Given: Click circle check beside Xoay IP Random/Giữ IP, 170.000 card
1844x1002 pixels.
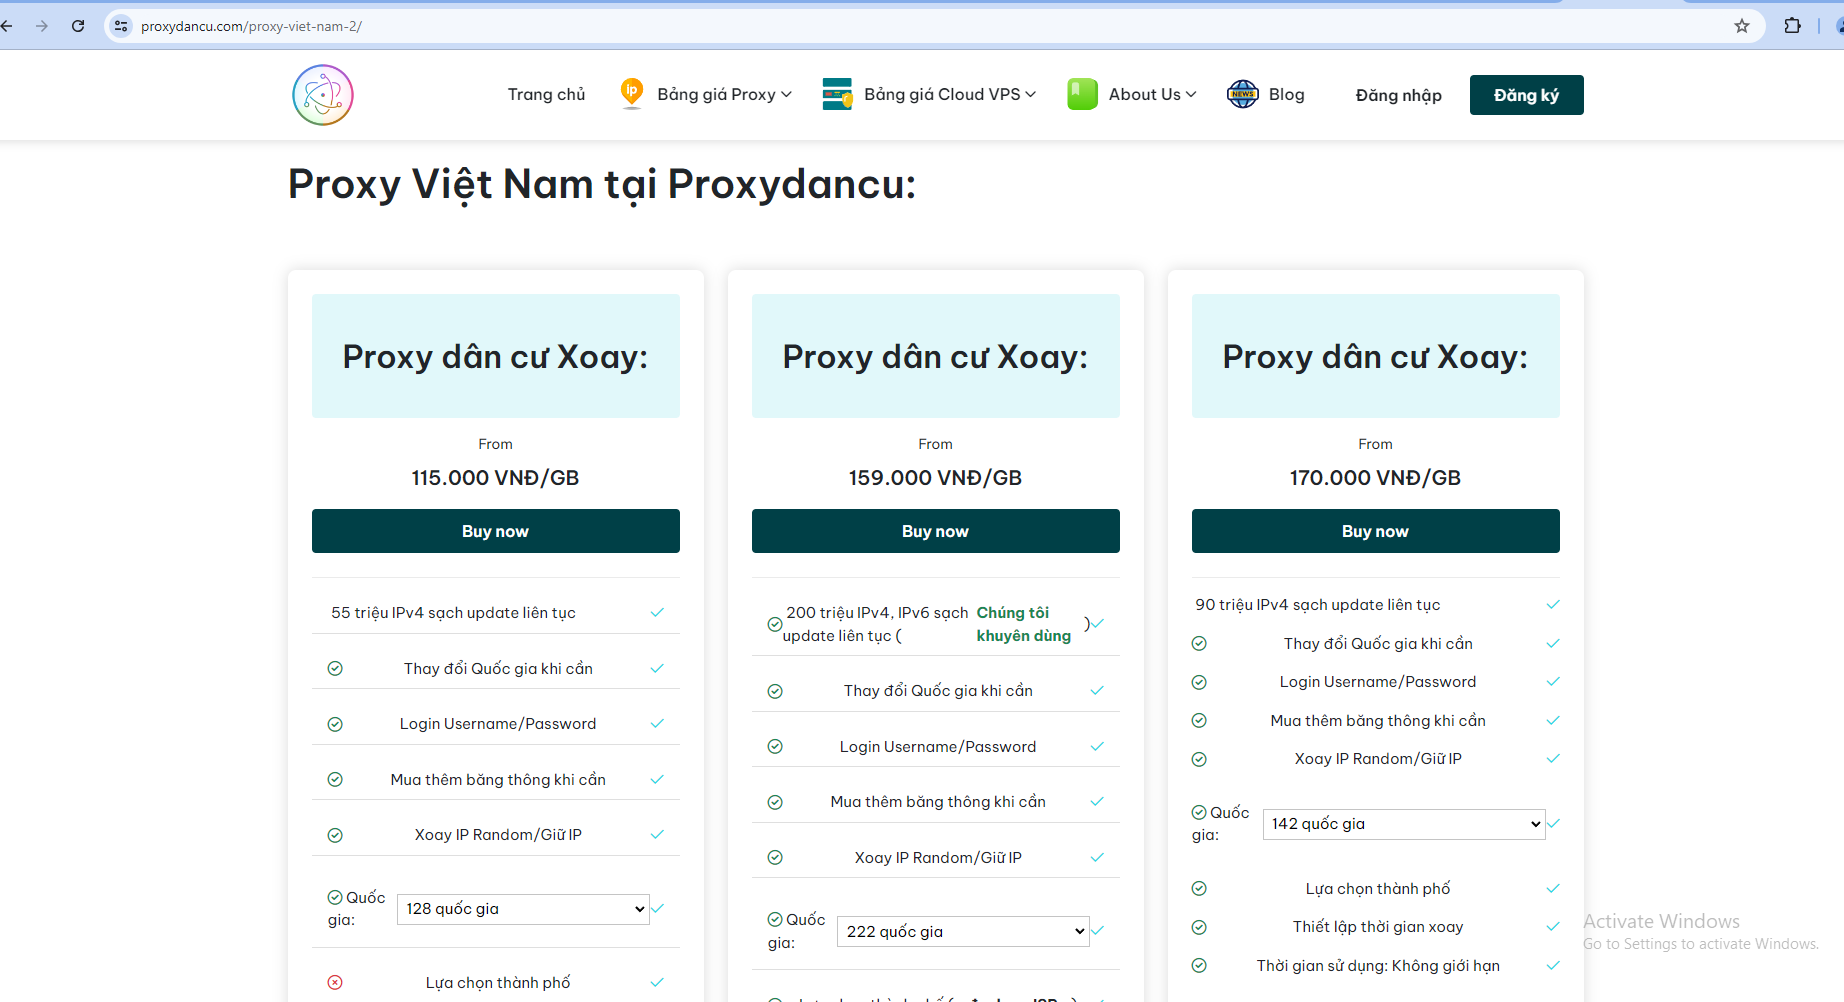Looking at the screenshot, I should click(1199, 759).
